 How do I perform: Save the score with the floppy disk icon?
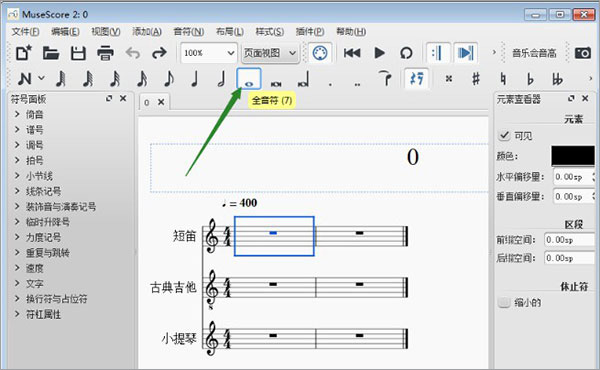pyautogui.click(x=78, y=53)
